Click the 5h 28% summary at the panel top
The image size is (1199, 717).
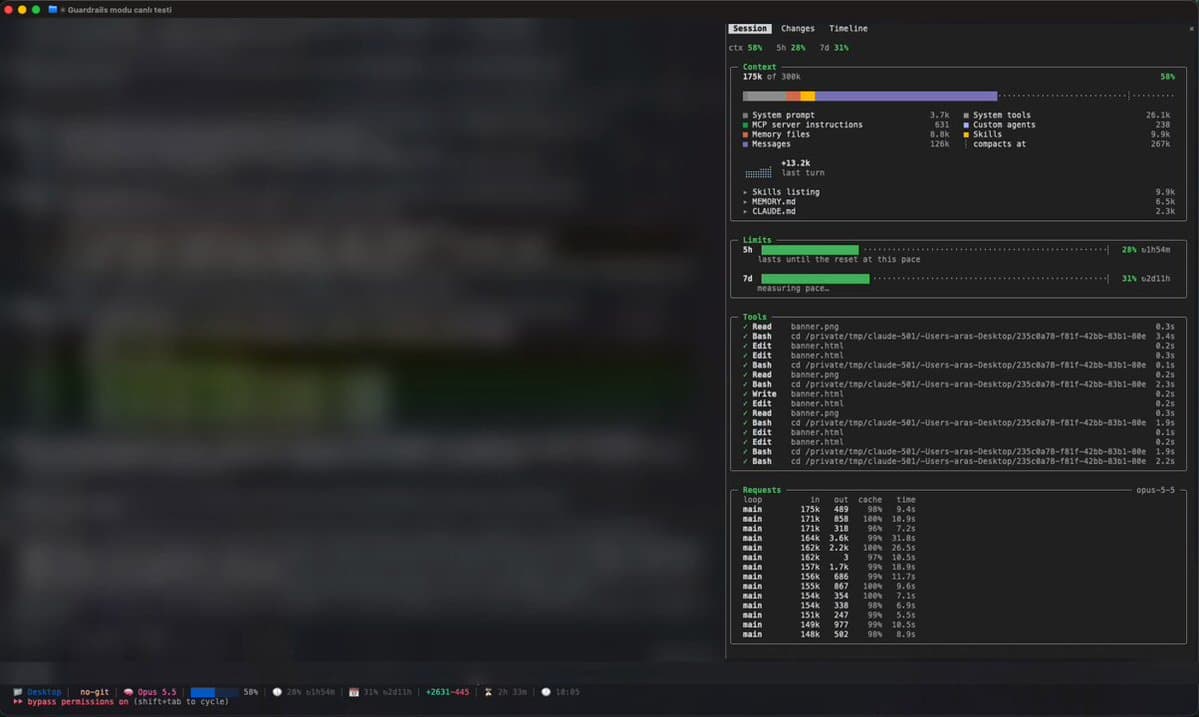click(791, 47)
